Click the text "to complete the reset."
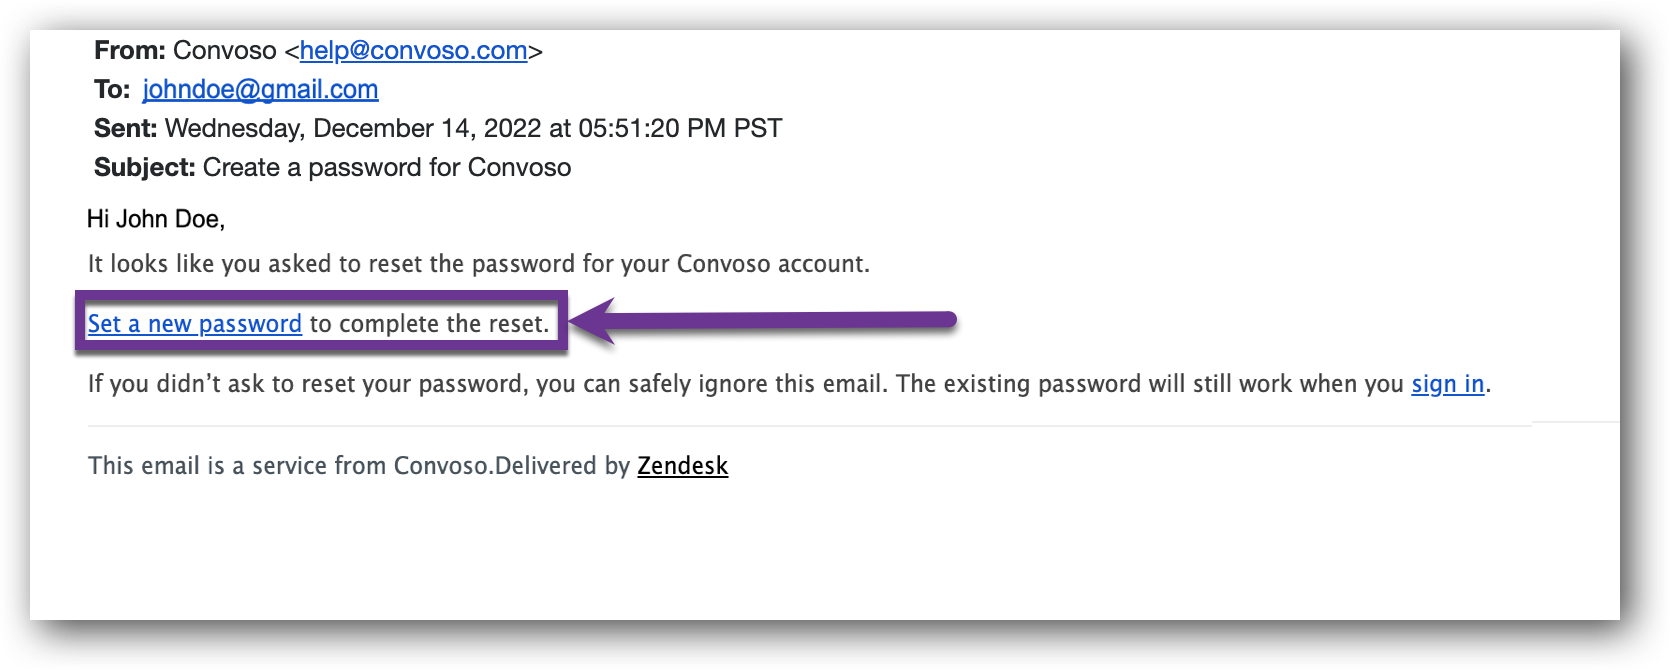The width and height of the screenshot is (1670, 670). [x=429, y=324]
